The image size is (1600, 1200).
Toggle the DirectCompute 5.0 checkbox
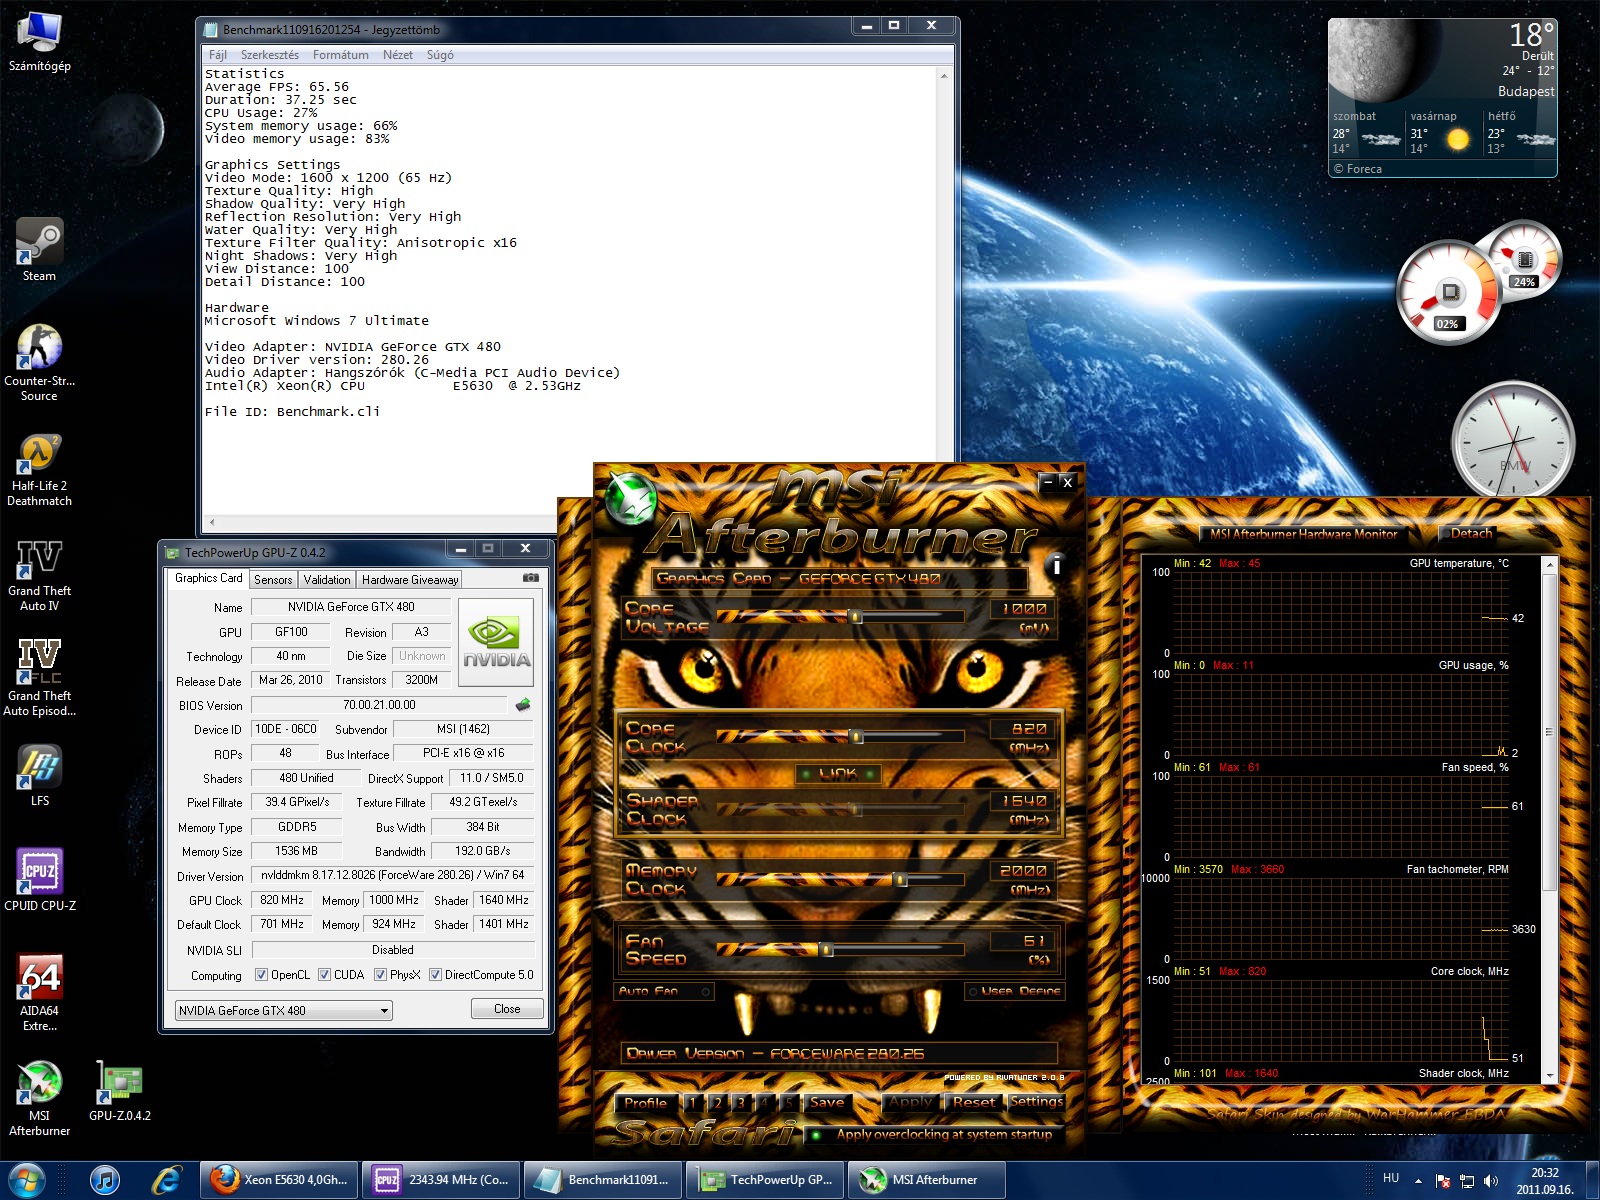pos(436,975)
